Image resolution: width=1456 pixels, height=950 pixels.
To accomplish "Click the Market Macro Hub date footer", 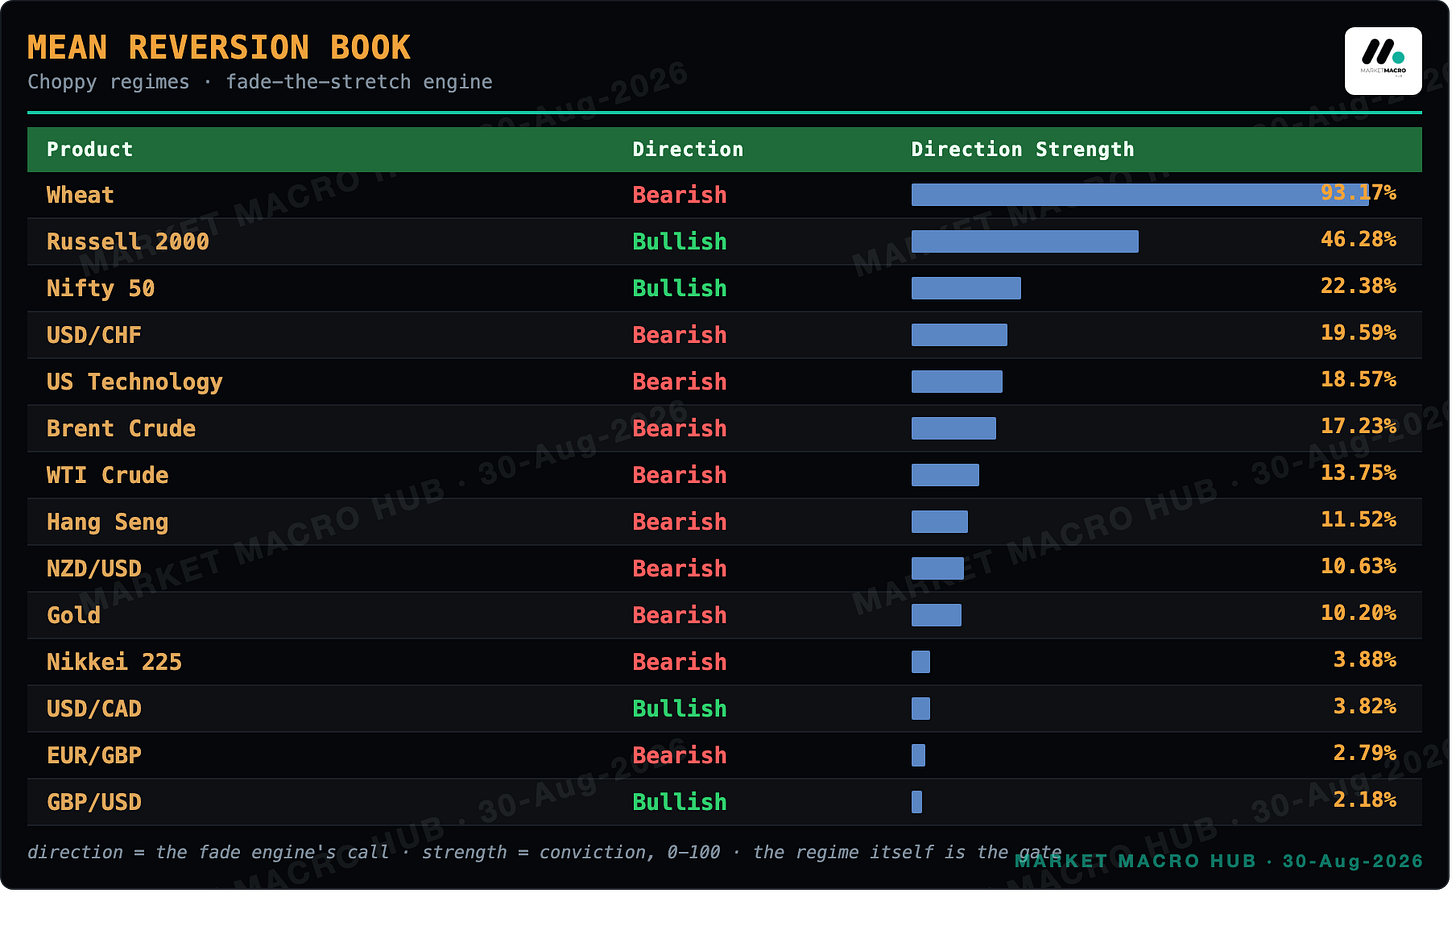I will click(1219, 861).
